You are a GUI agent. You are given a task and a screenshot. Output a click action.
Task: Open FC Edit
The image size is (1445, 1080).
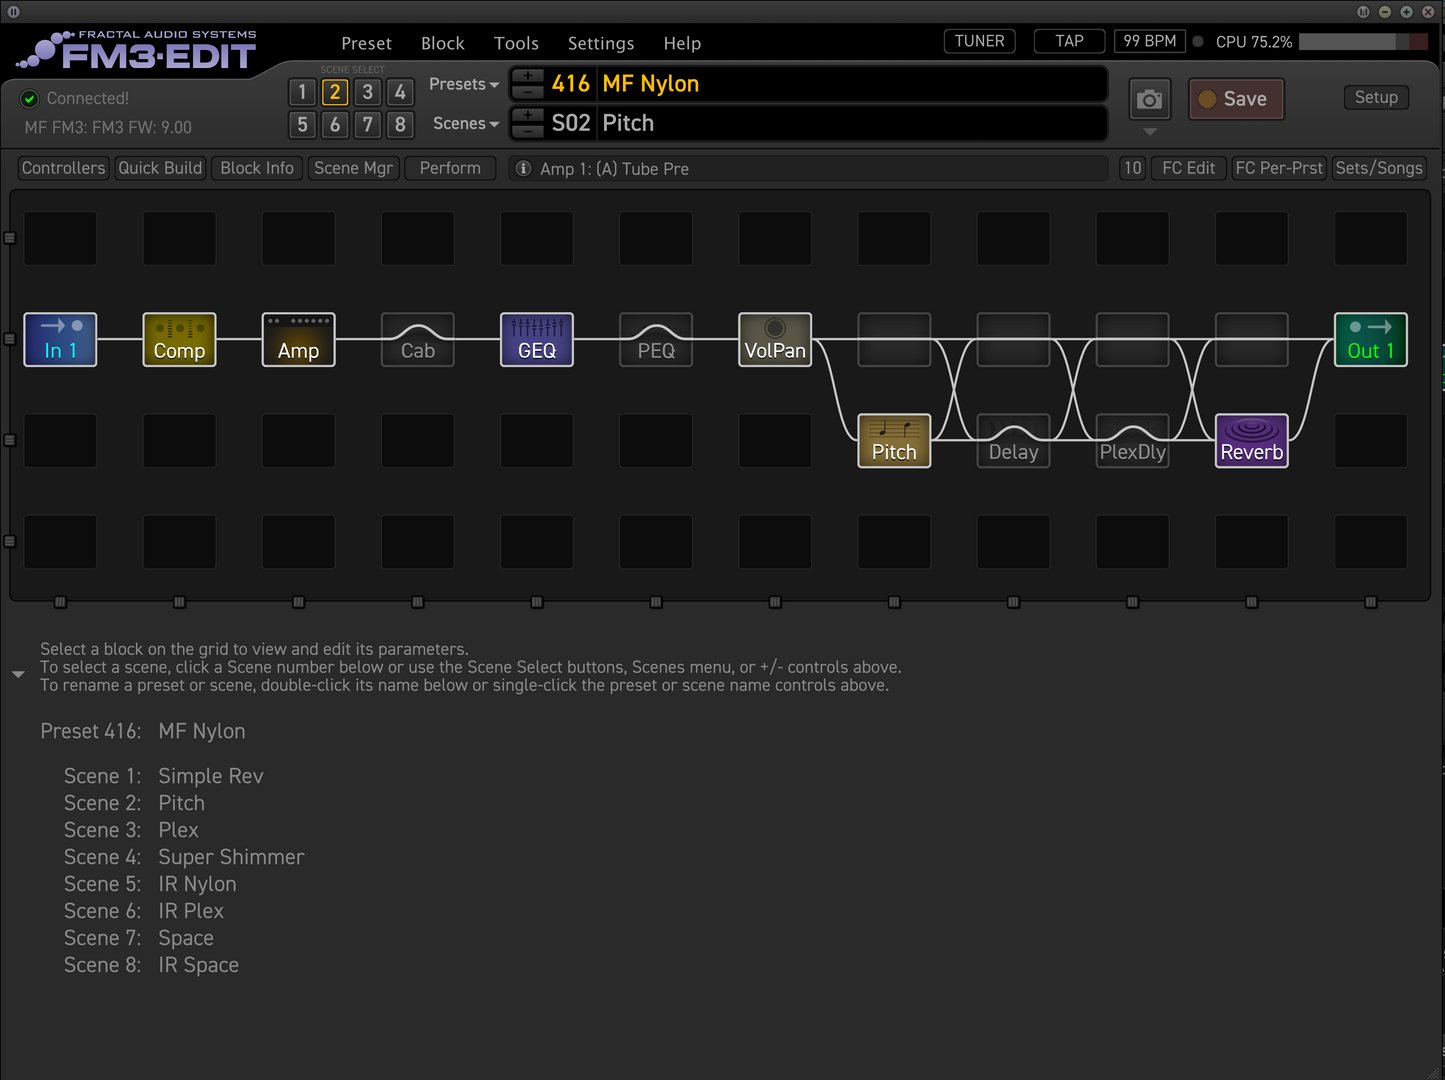(1188, 168)
